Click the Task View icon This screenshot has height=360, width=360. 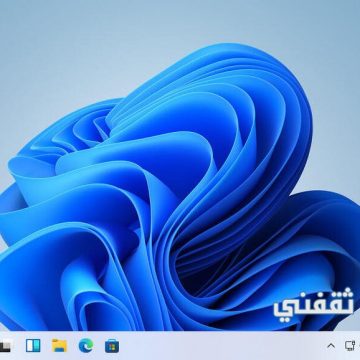tap(6, 345)
